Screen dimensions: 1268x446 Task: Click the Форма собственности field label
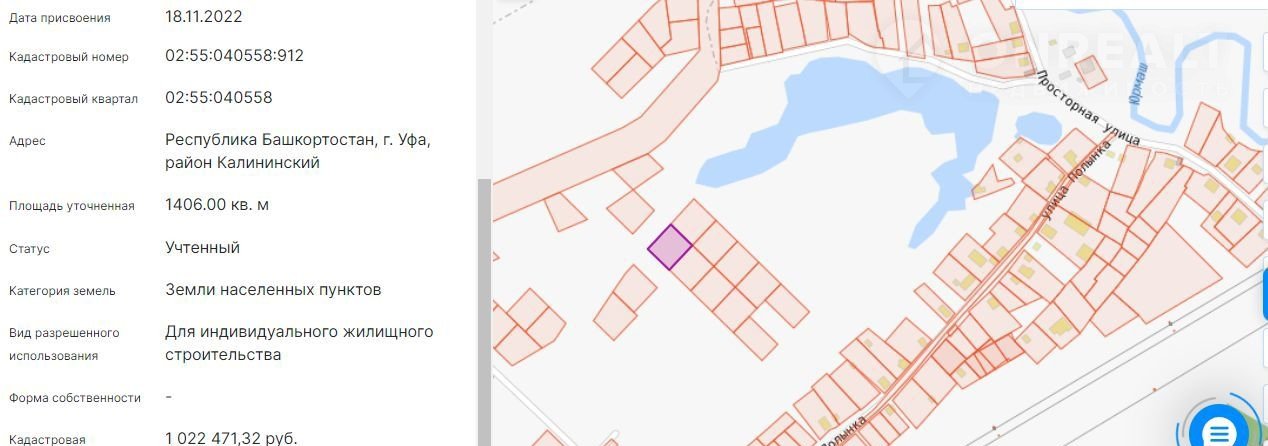[74, 398]
